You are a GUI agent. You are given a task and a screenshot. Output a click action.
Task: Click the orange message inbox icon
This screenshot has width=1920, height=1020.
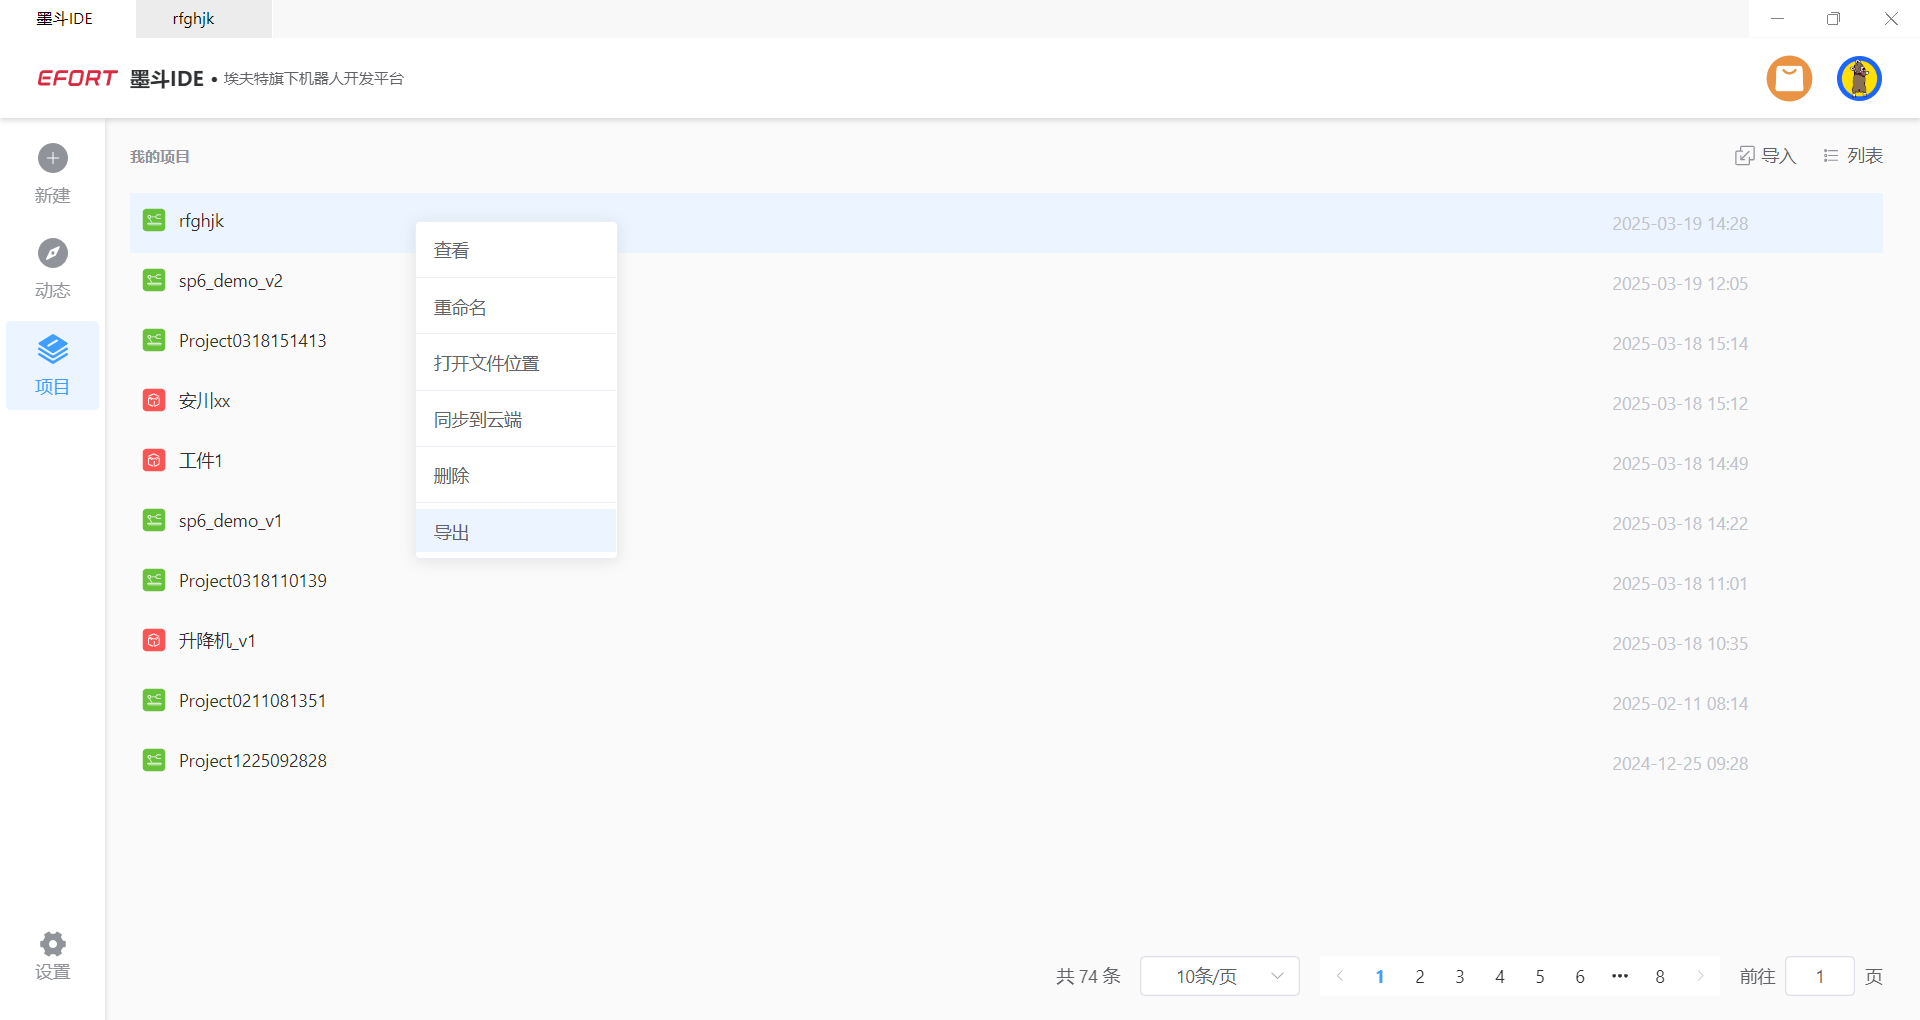click(x=1789, y=78)
